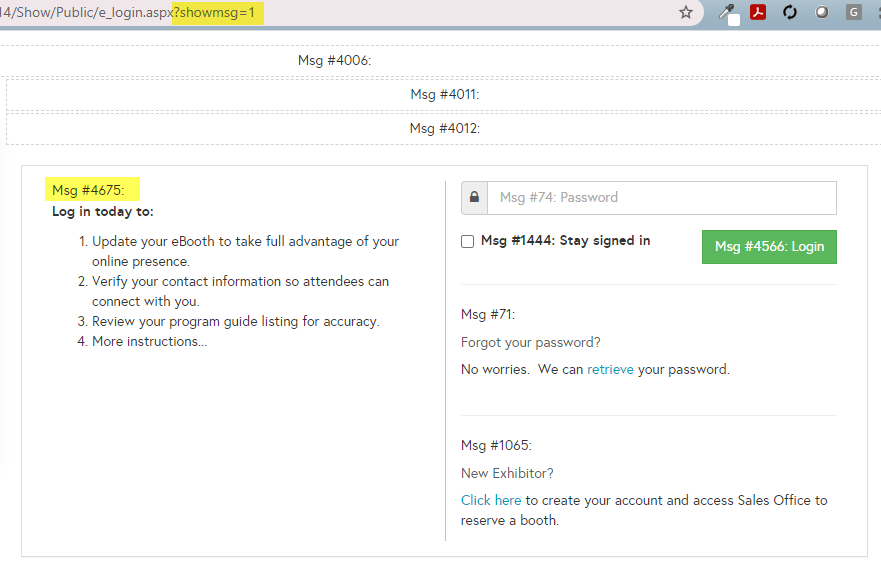The image size is (881, 569).
Task: Click the Adobe Acrobat PDF extension icon
Action: click(x=758, y=13)
